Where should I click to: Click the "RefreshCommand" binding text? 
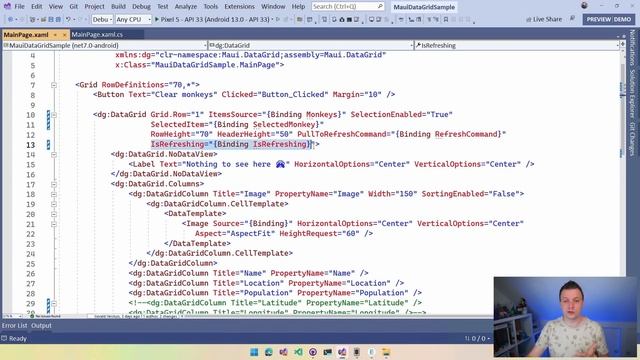pos(467,134)
